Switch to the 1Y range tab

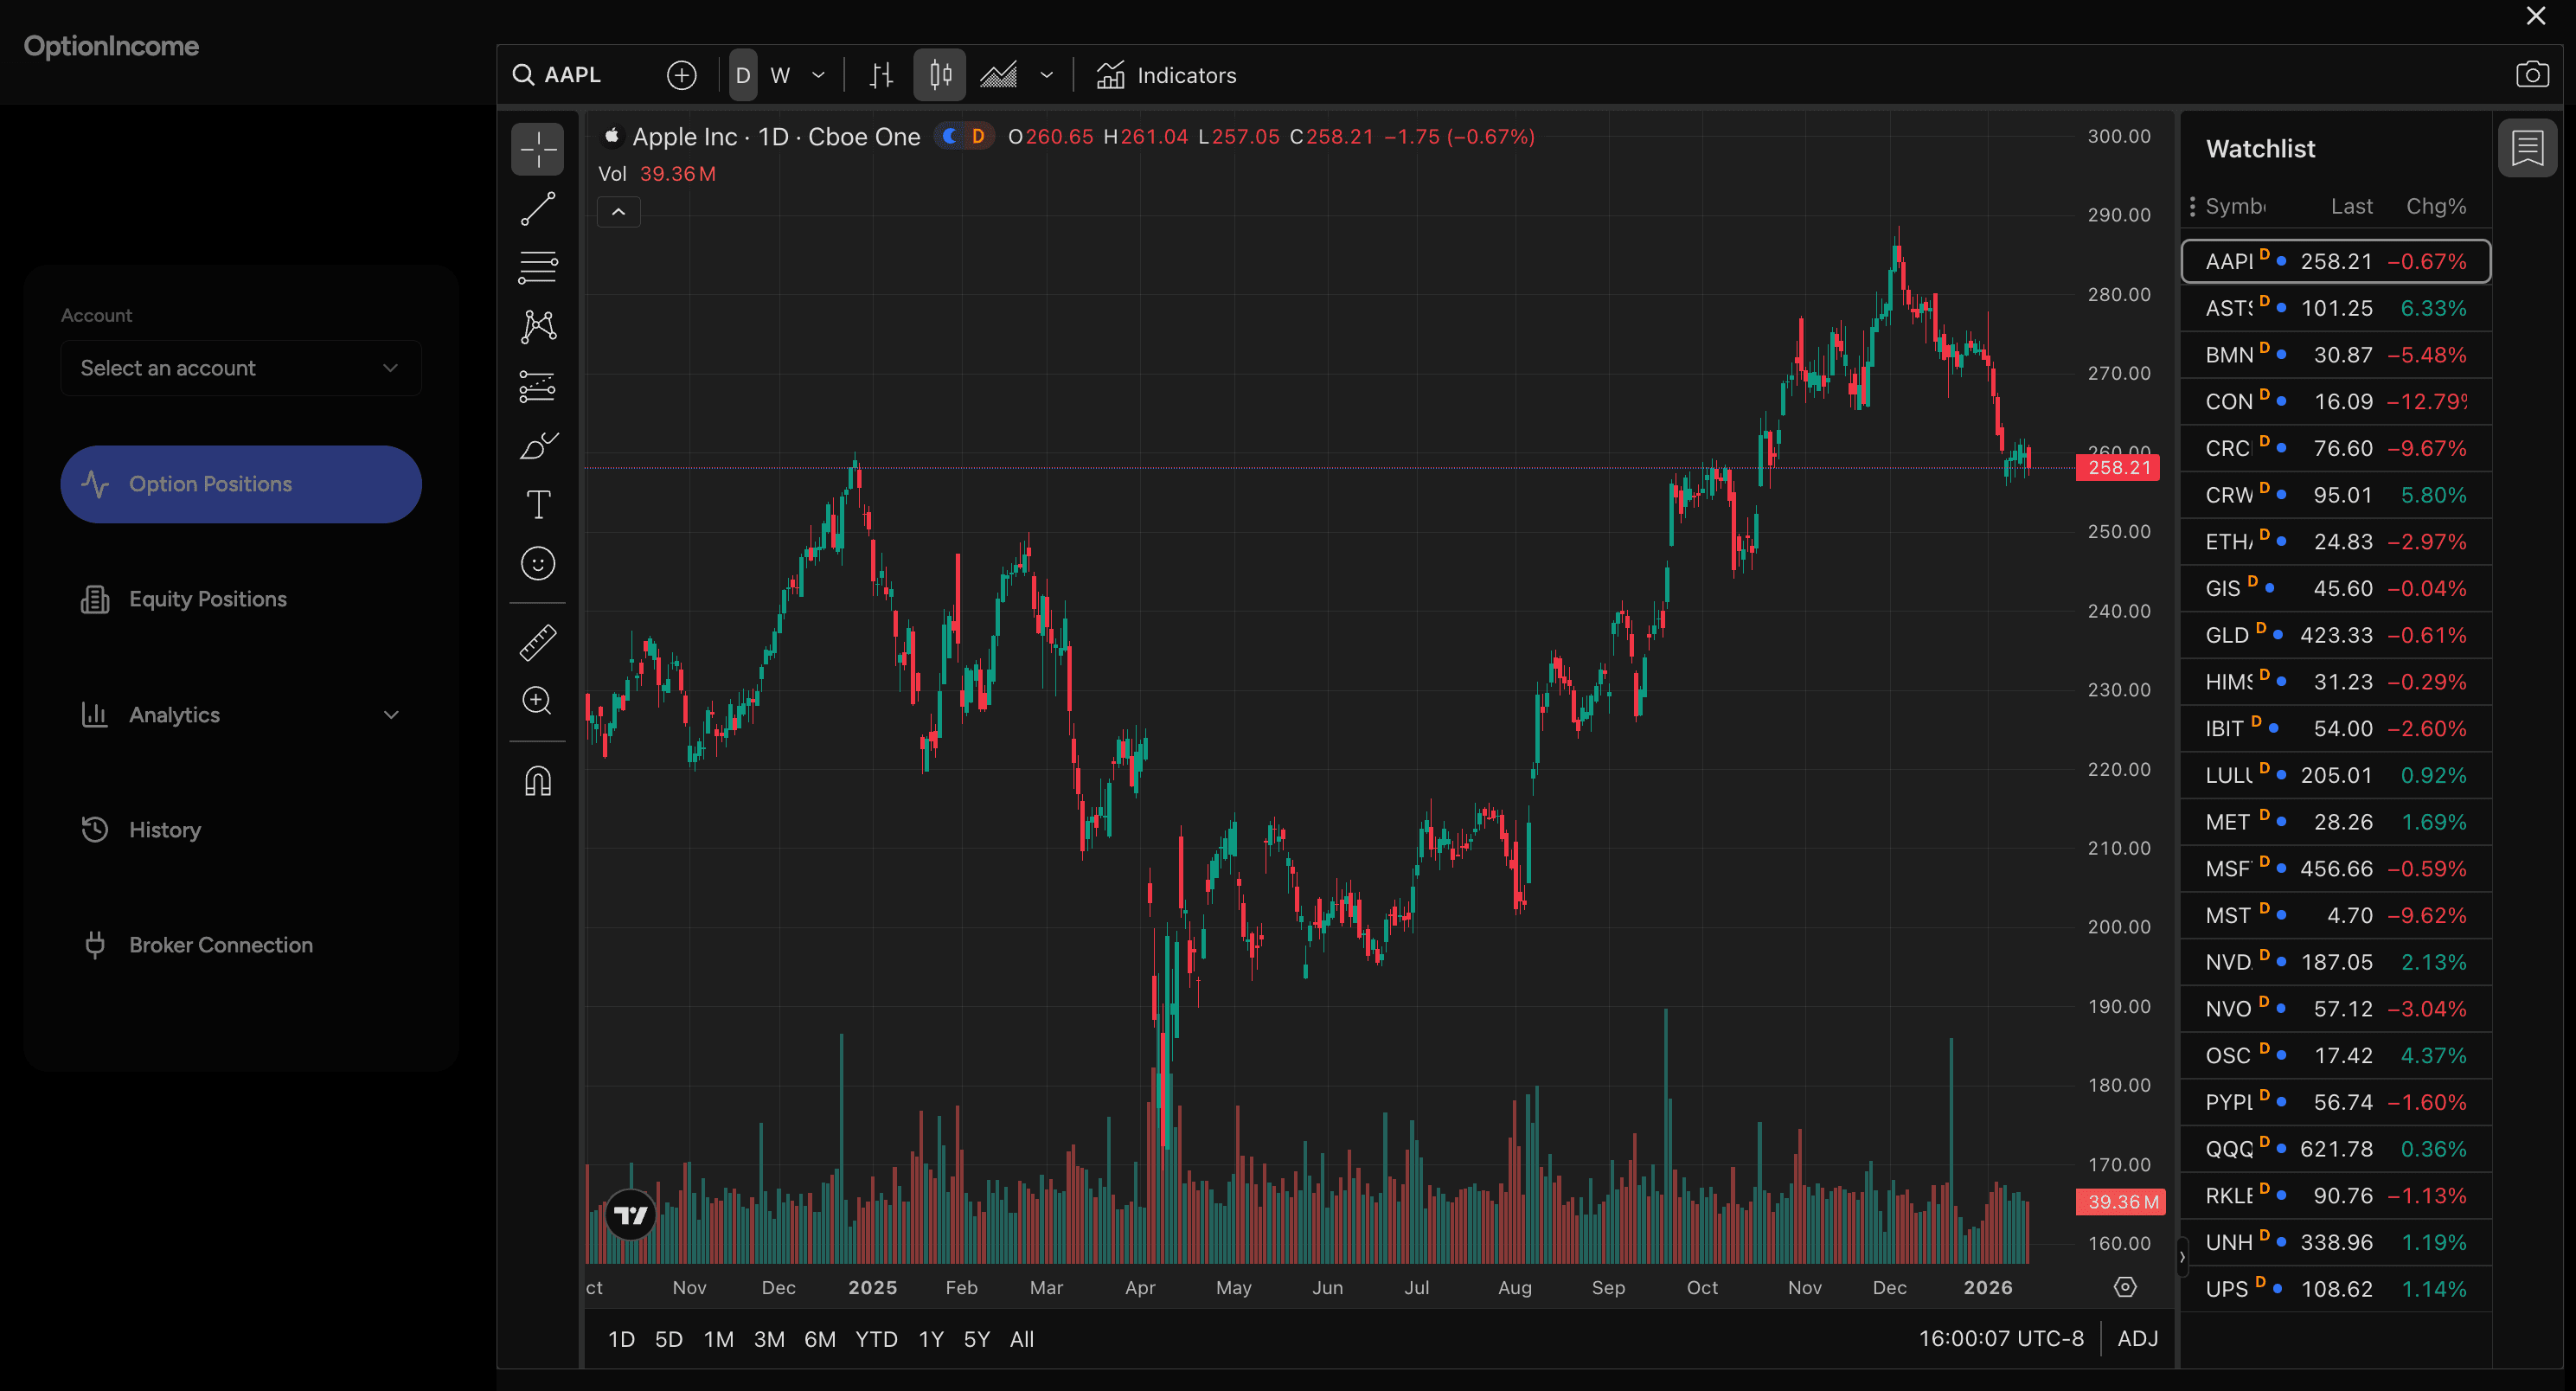930,1339
